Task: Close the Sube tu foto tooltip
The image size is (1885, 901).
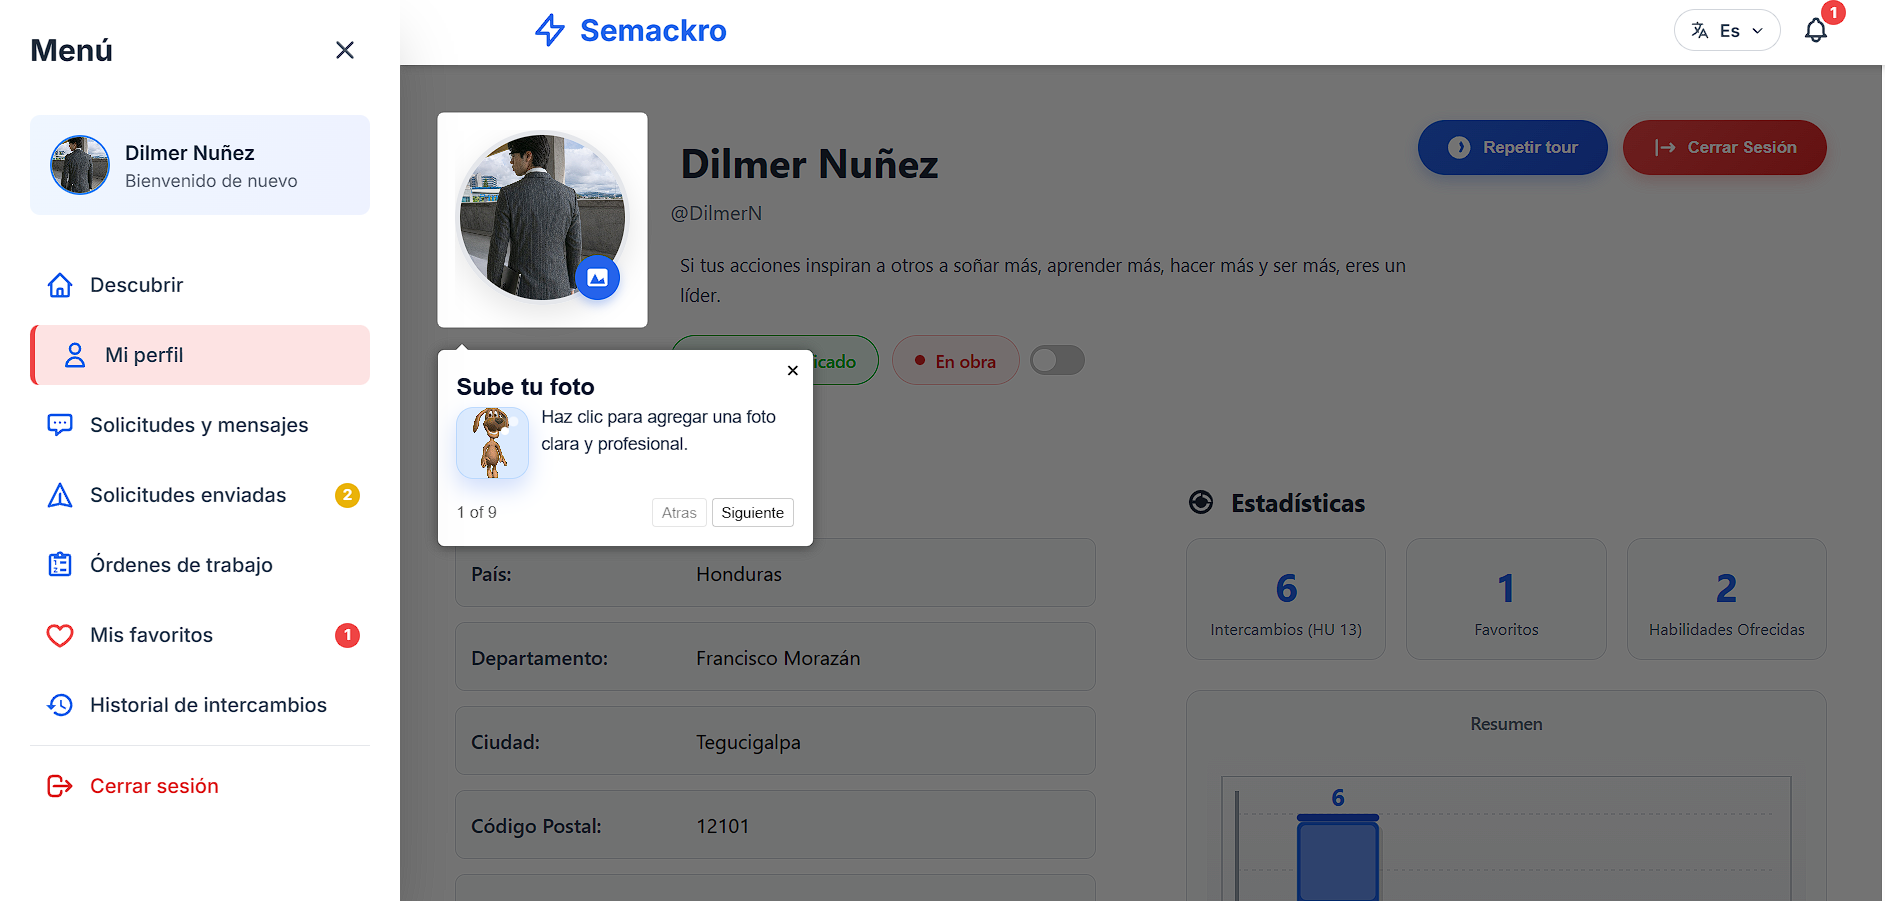Action: click(792, 371)
